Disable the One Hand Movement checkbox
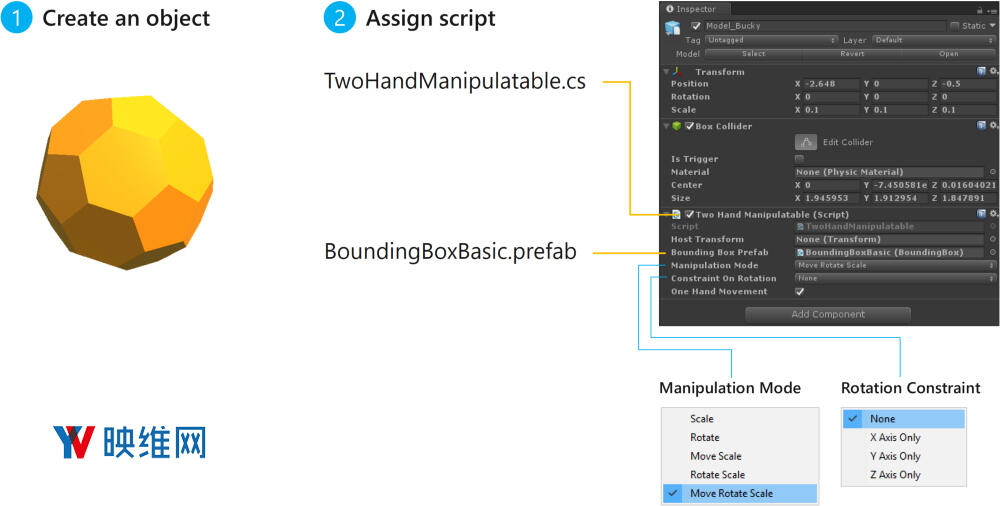The image size is (1000, 506). (x=799, y=292)
